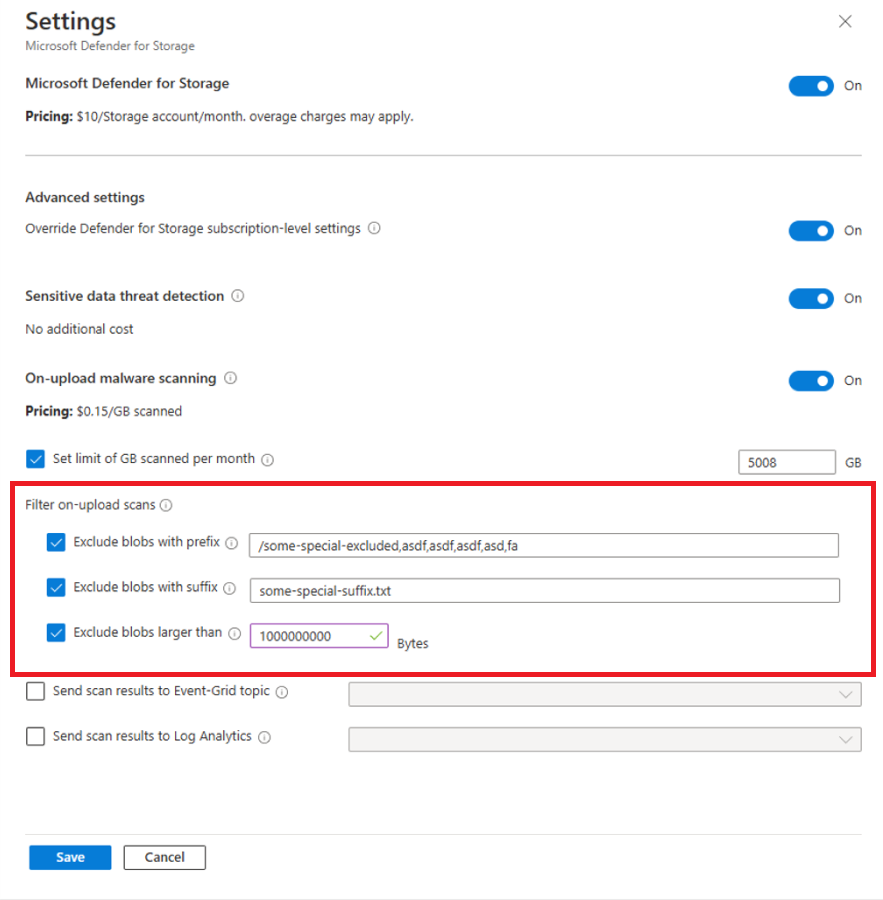Uncheck Set limit of GB scanned per month

(35, 459)
